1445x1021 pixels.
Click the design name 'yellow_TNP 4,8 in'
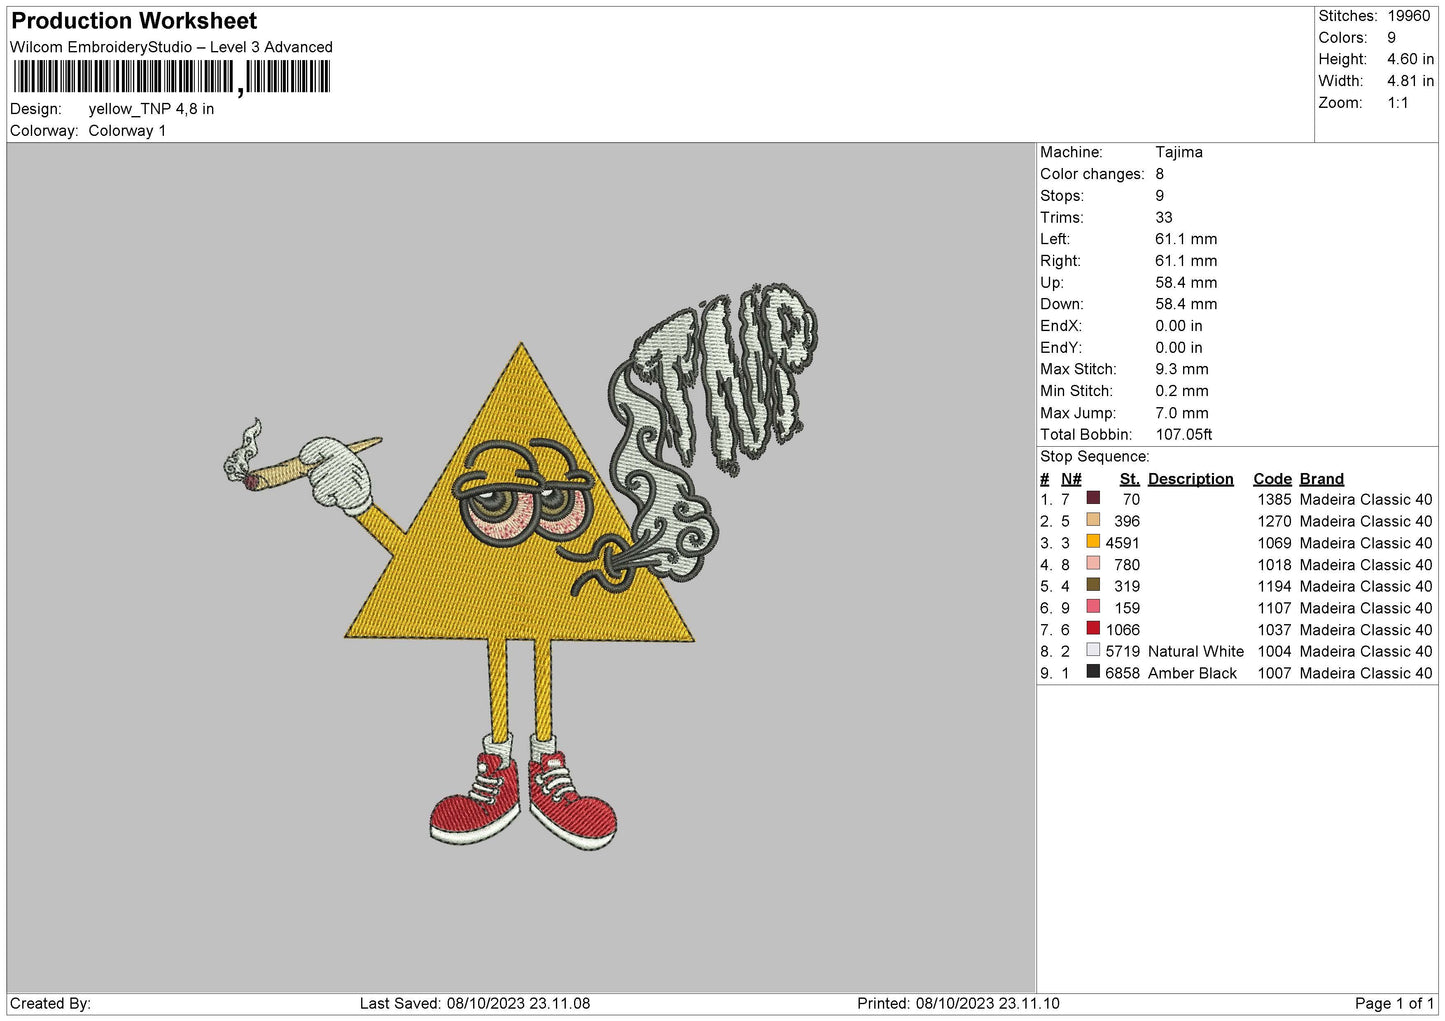tap(151, 109)
